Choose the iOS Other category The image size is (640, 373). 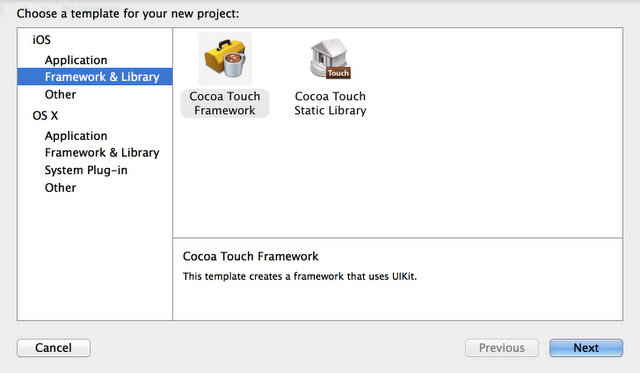tap(60, 94)
